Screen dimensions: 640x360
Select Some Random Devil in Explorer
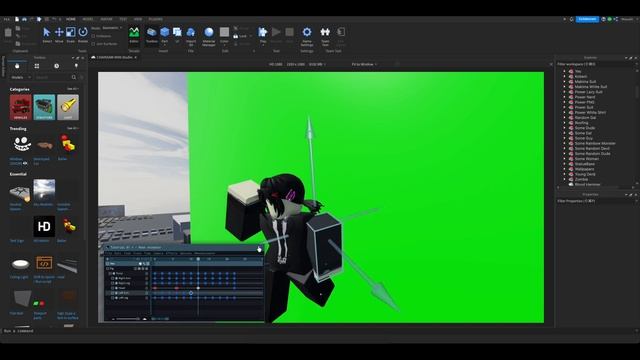click(592, 149)
